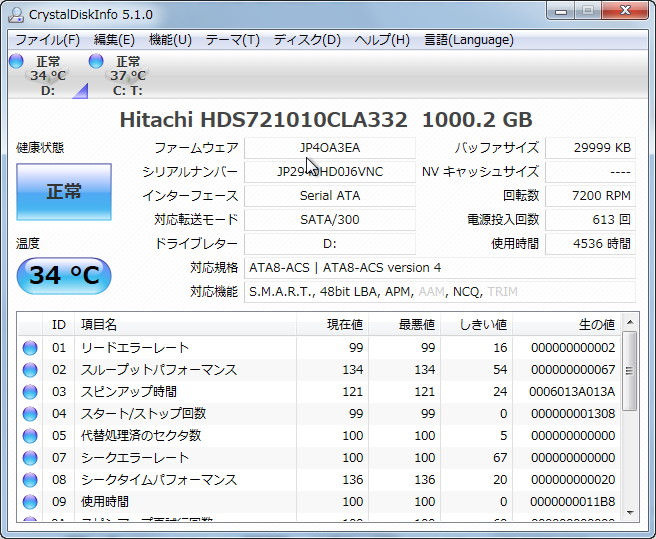Click the SATA/300 transfer mode field
This screenshot has width=656, height=539.
330,219
